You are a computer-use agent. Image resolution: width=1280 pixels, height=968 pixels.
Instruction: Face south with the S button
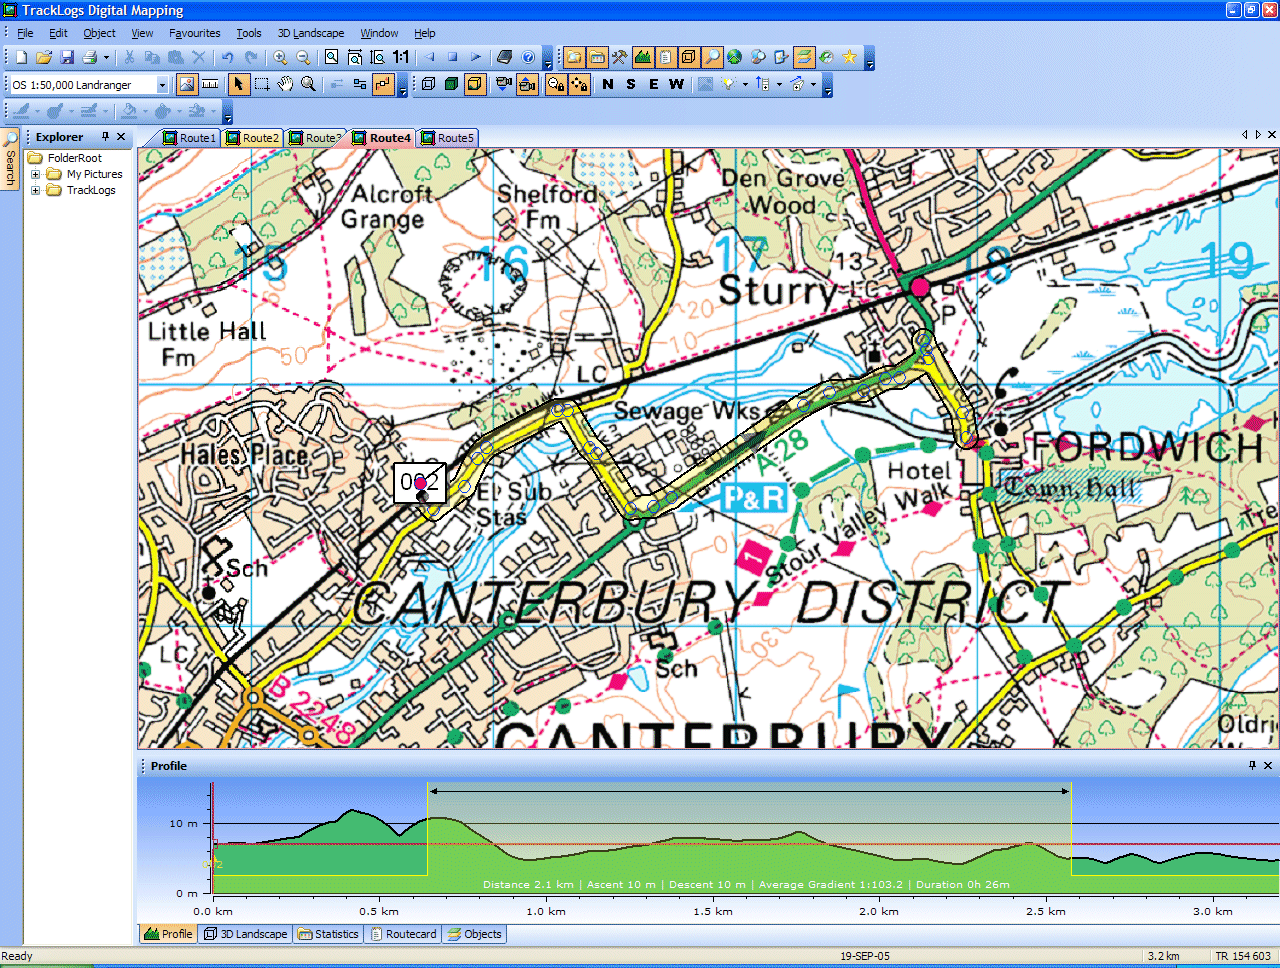tap(631, 84)
